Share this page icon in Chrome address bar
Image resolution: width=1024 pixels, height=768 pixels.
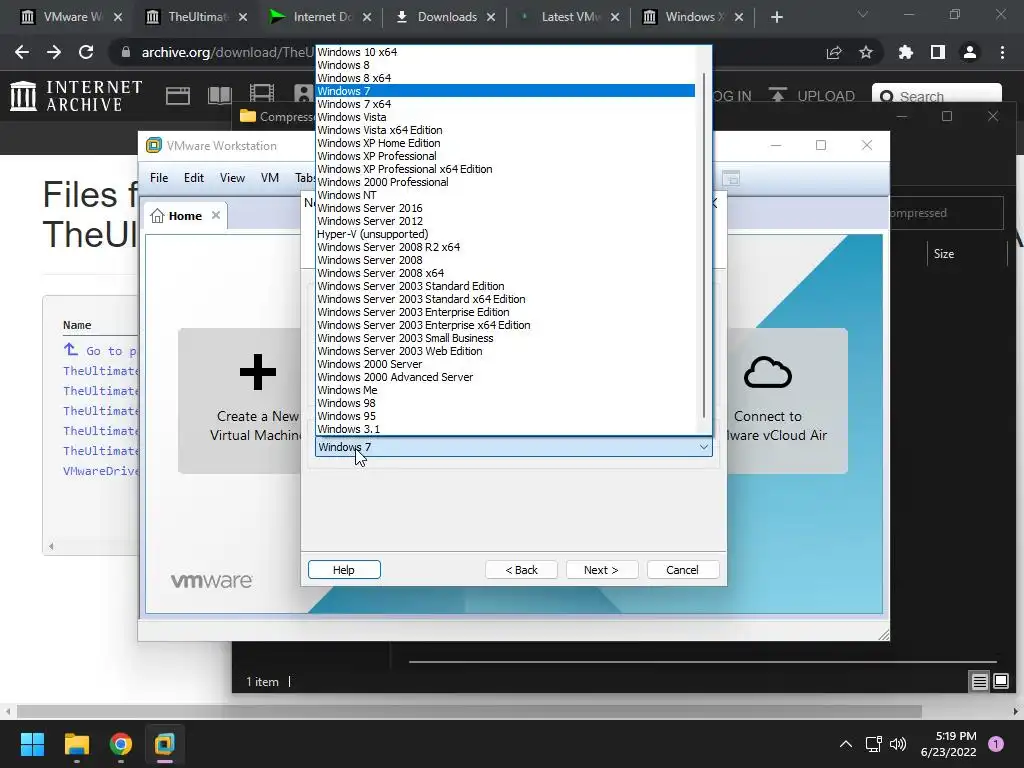coord(834,52)
